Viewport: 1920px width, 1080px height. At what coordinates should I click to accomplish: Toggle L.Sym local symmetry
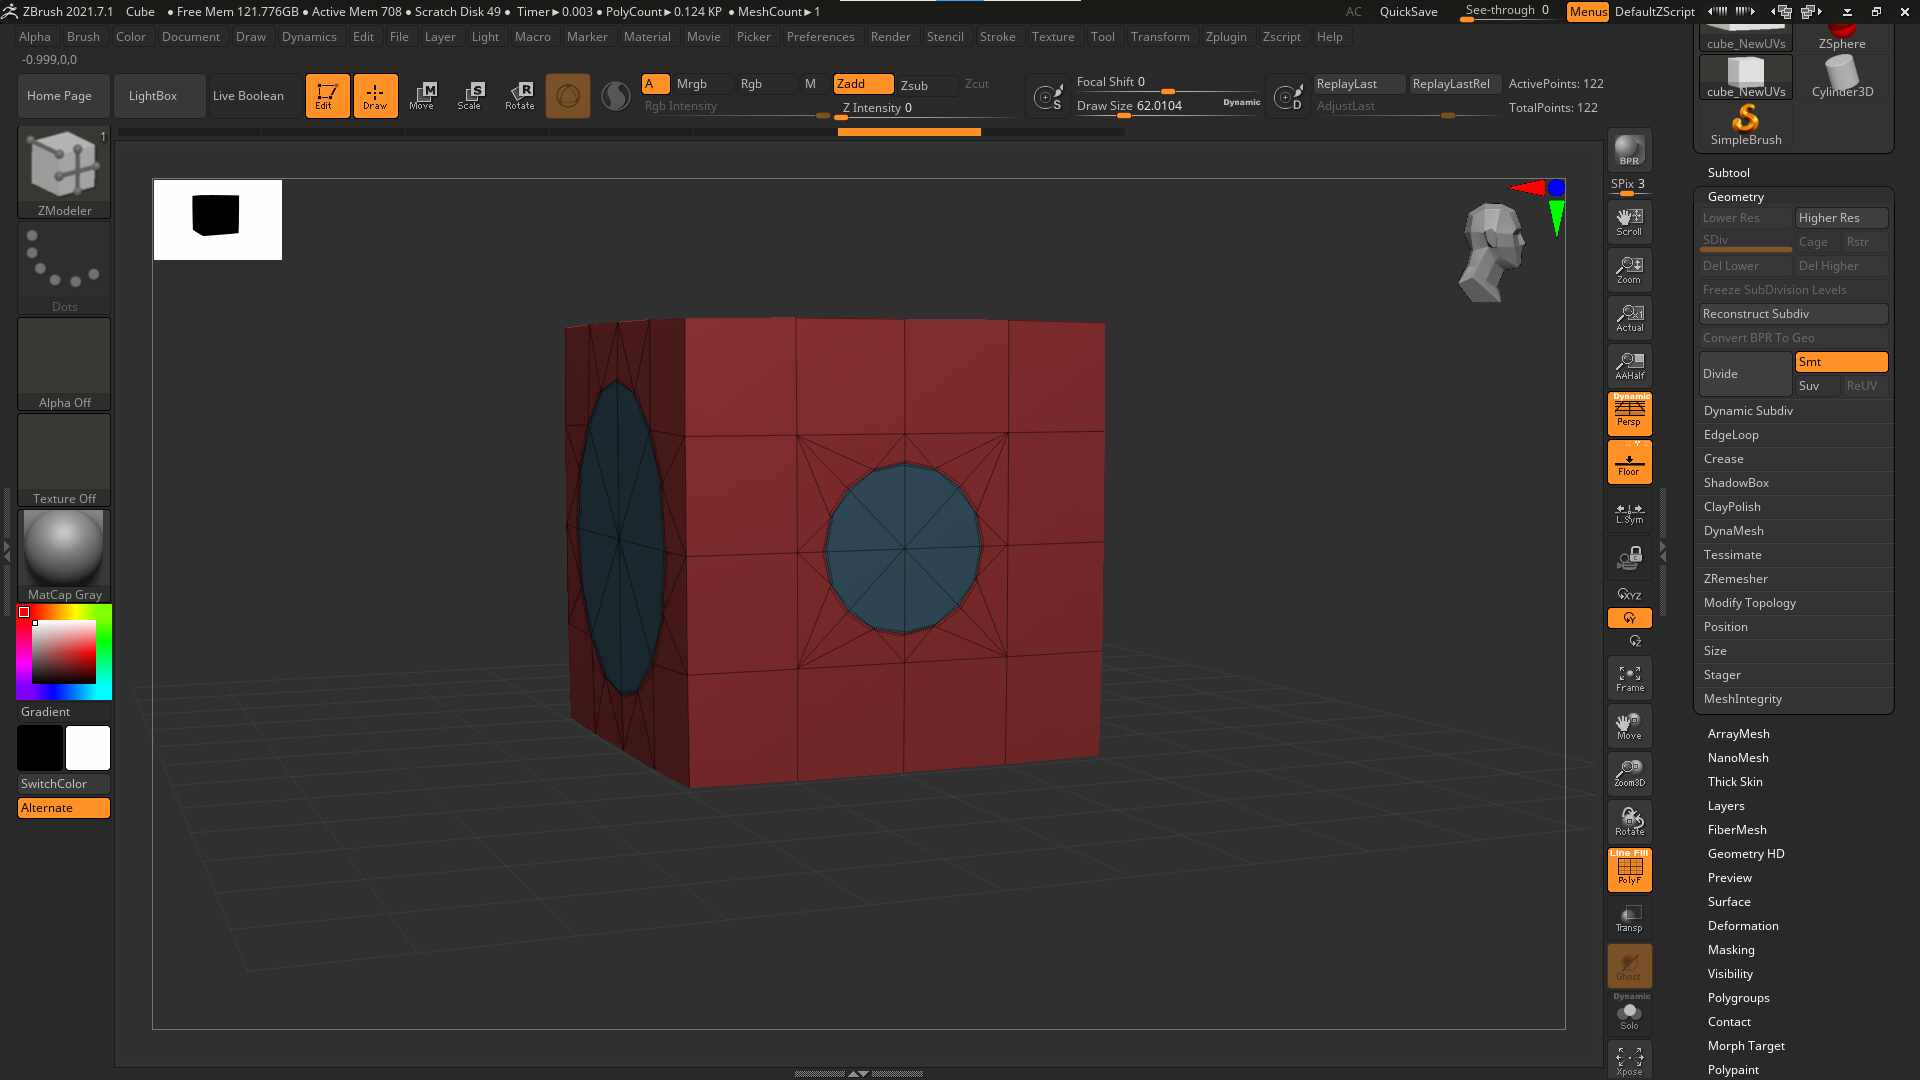point(1629,512)
